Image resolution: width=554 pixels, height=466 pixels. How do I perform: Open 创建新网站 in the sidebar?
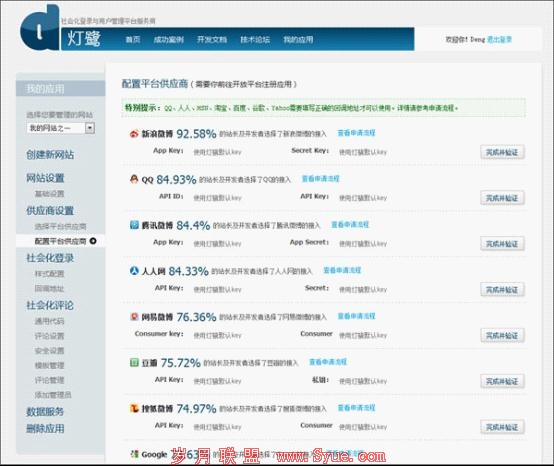pos(50,155)
